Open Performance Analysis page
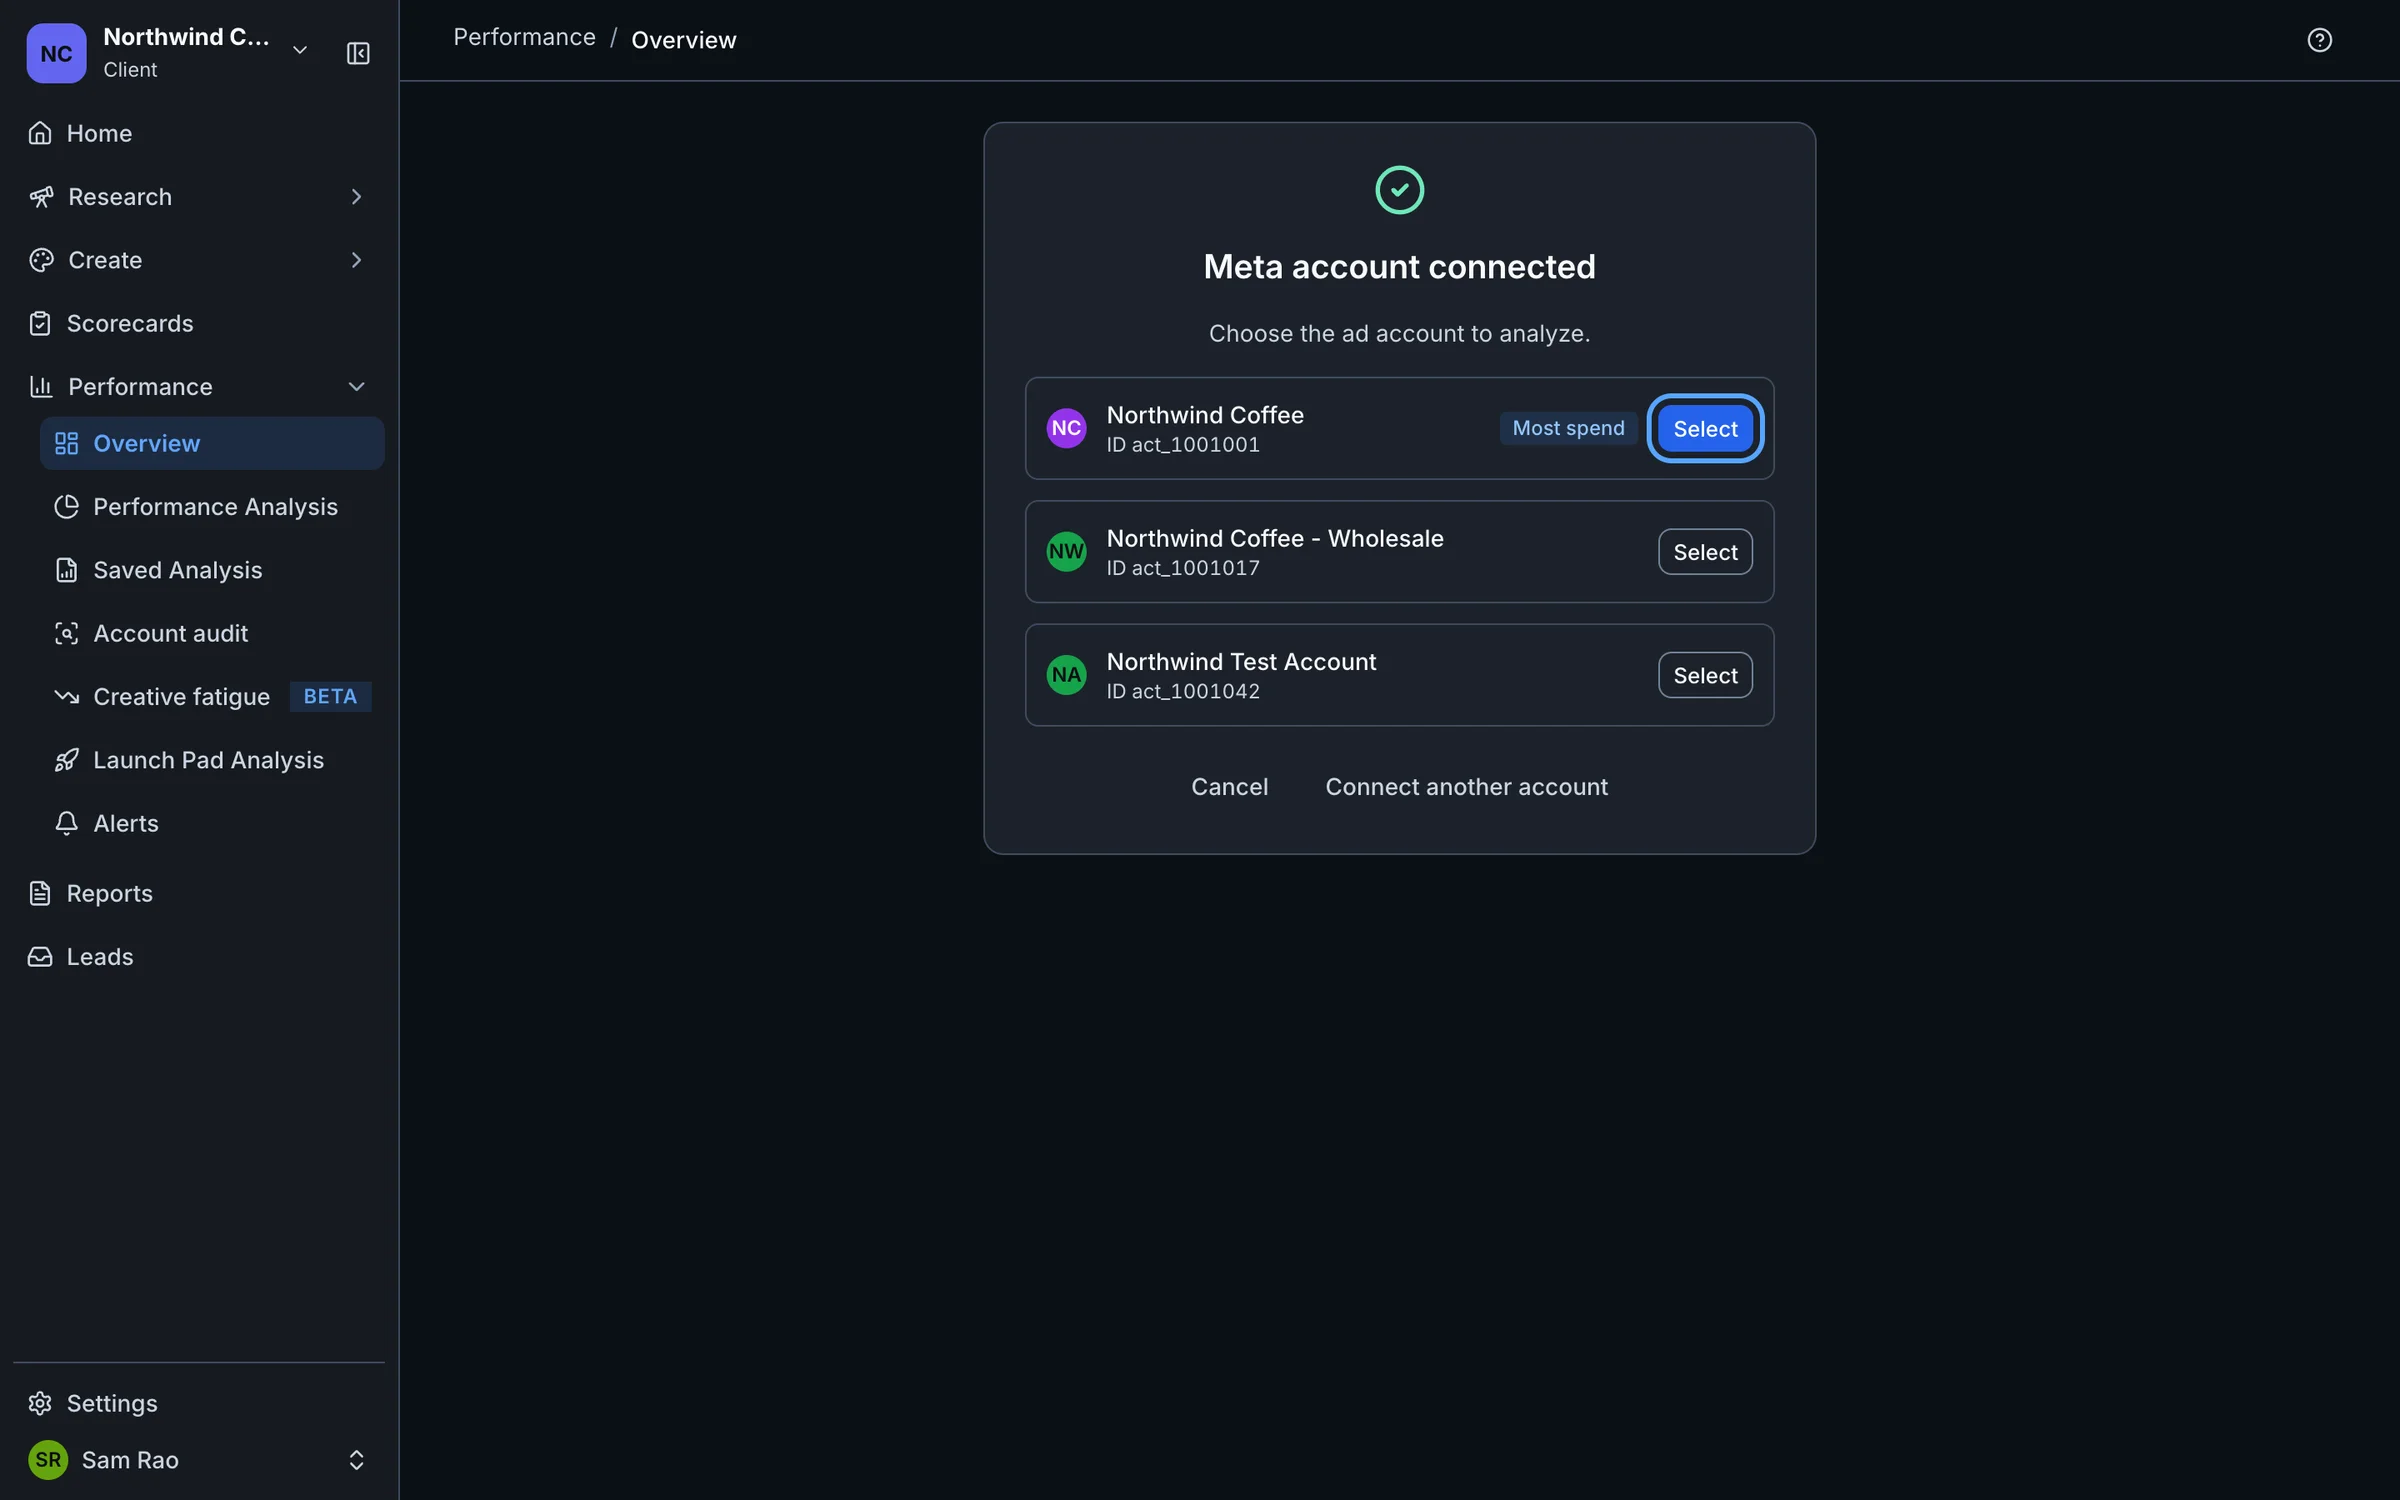Screen dimensions: 2400x1500 tap(212, 507)
